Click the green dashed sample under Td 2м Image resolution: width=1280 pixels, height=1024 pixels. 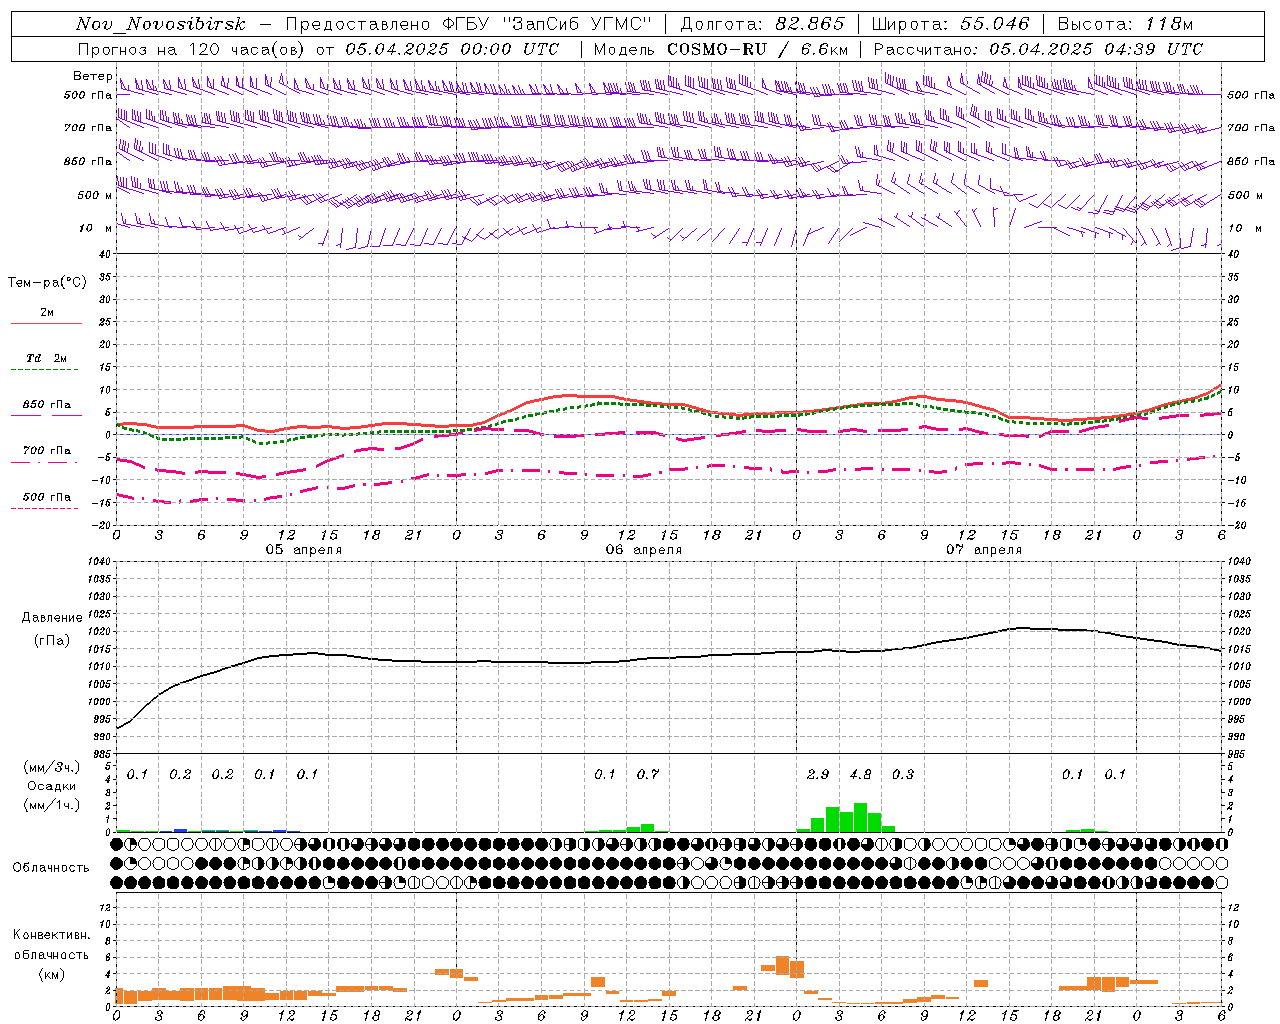pyautogui.click(x=44, y=370)
